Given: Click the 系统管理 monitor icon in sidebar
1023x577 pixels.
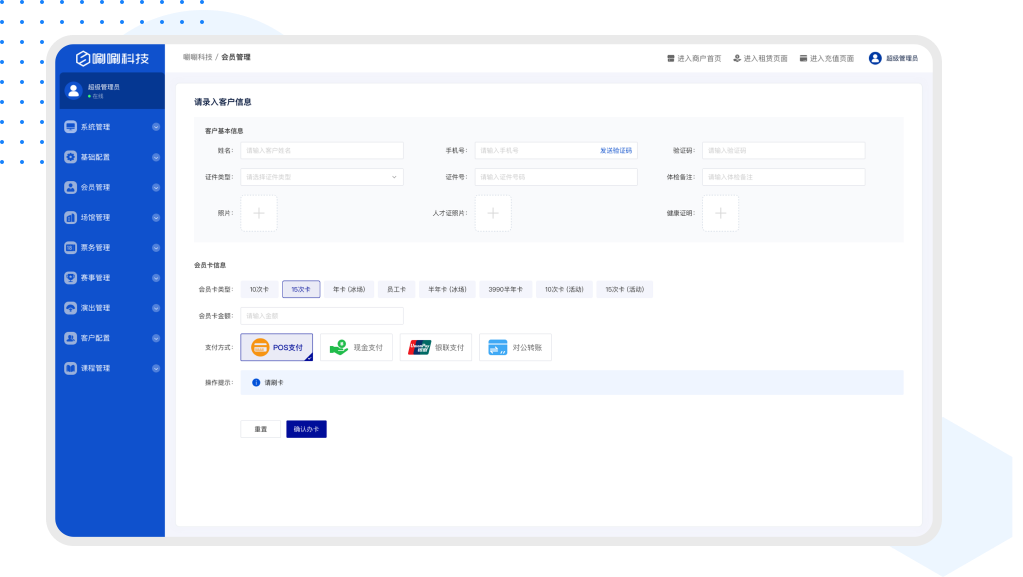Looking at the screenshot, I should (70, 127).
